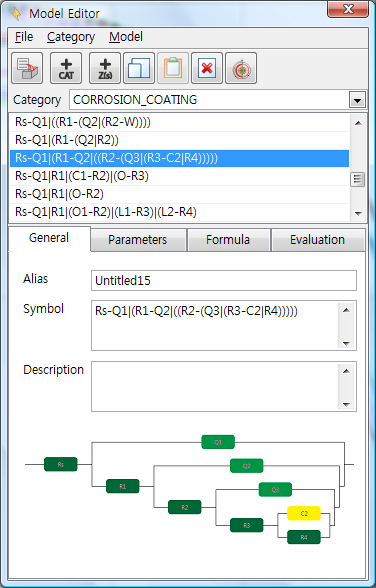
Task: Click the model list scrollbar thumb
Action: coord(358,179)
